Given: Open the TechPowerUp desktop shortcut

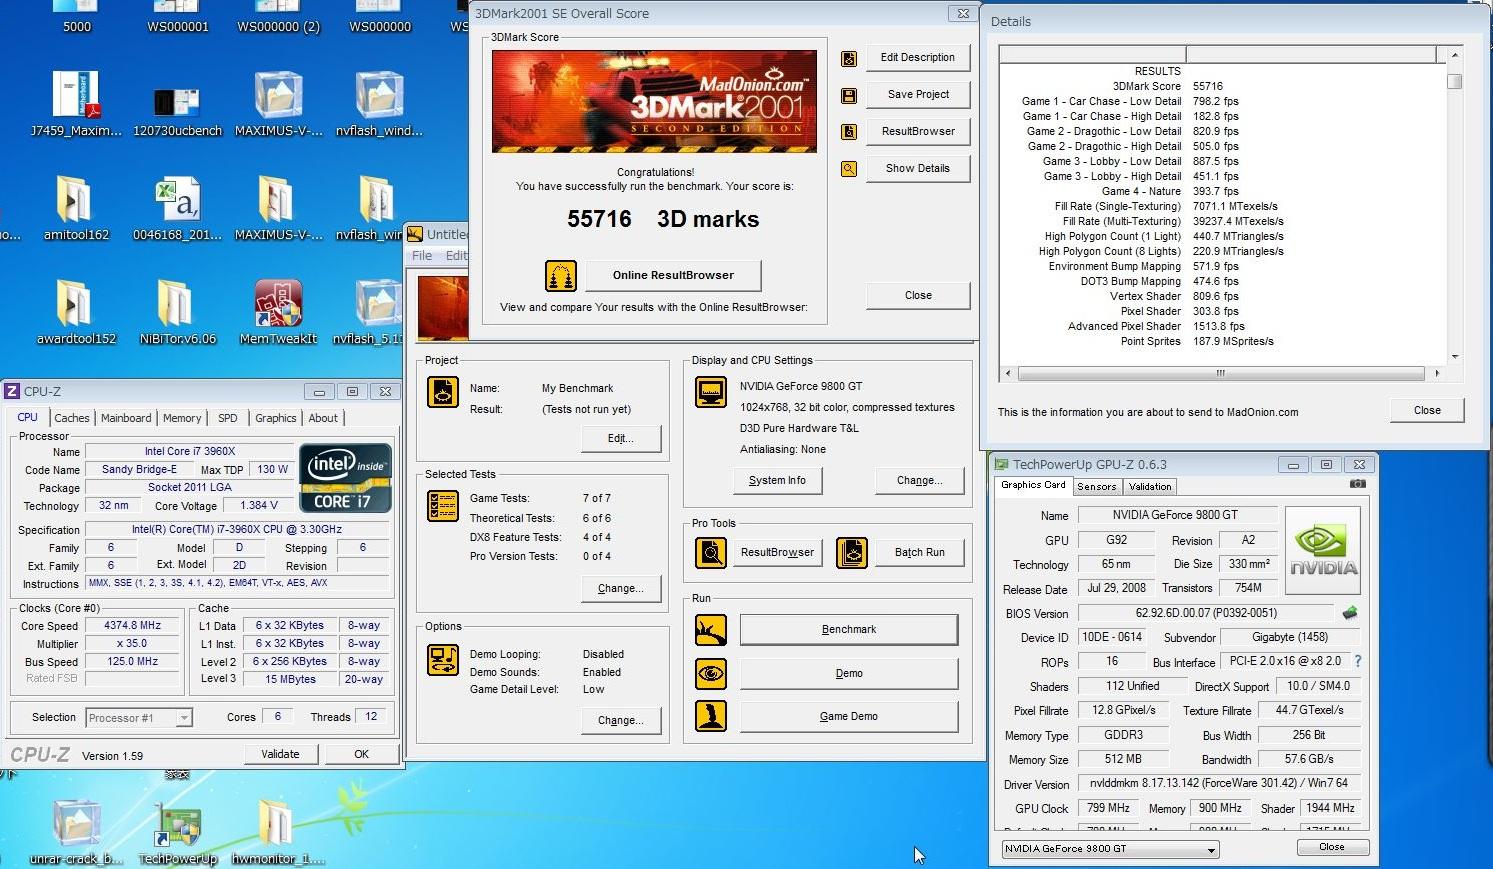Looking at the screenshot, I should 178,832.
